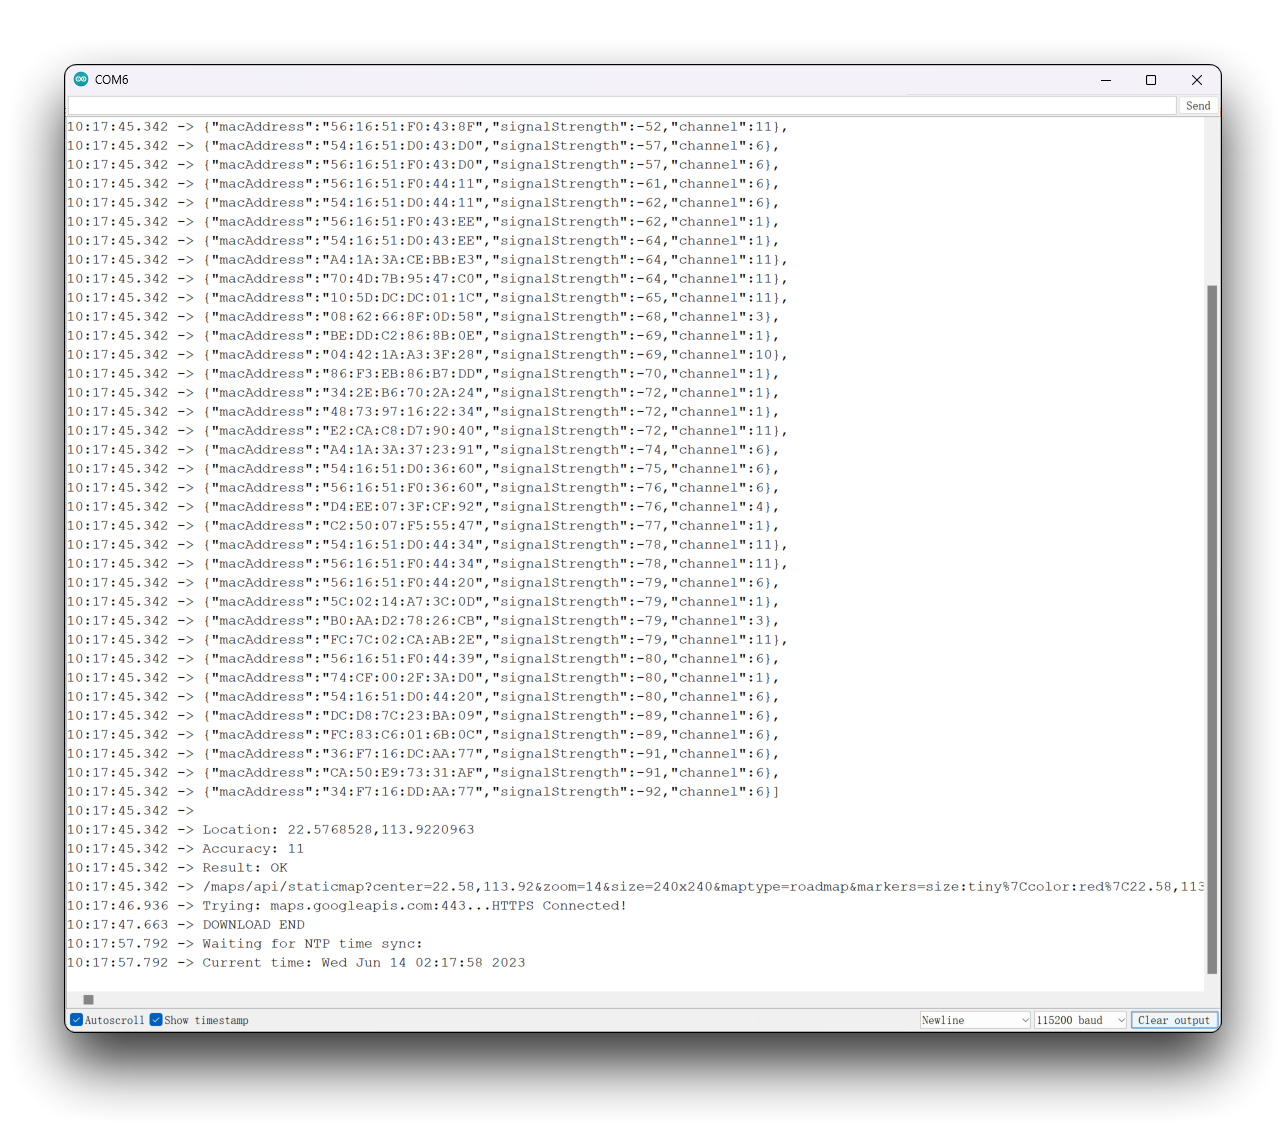Click the 'Trying: maps.googleapis.com:443...HTTPS Connected!' line
1286x1129 pixels.
[347, 906]
